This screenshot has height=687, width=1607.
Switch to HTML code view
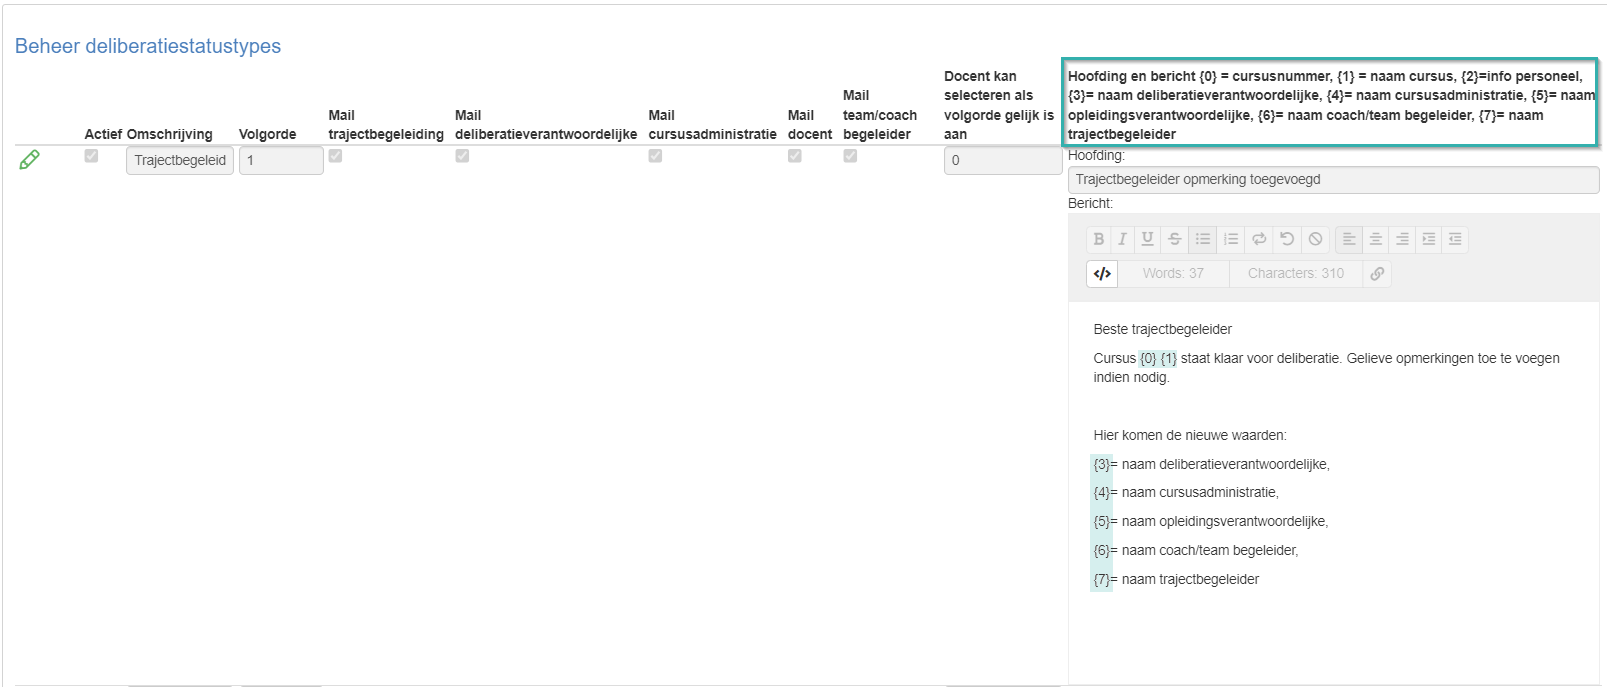(x=1102, y=273)
